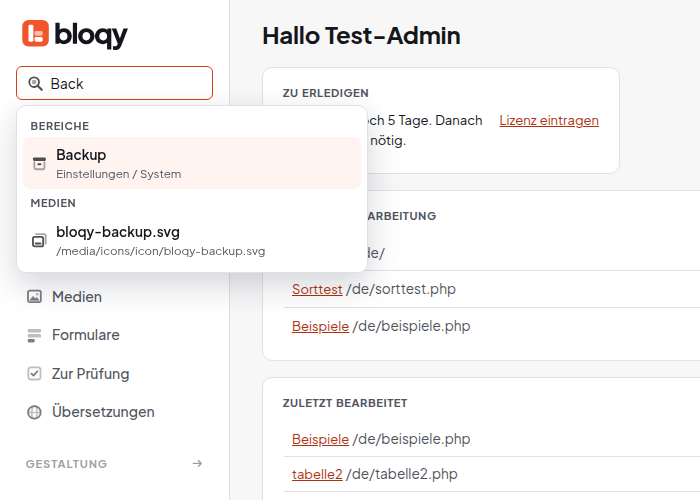The width and height of the screenshot is (700, 500).
Task: Click the BEREICHE group heading
Action: (x=60, y=126)
